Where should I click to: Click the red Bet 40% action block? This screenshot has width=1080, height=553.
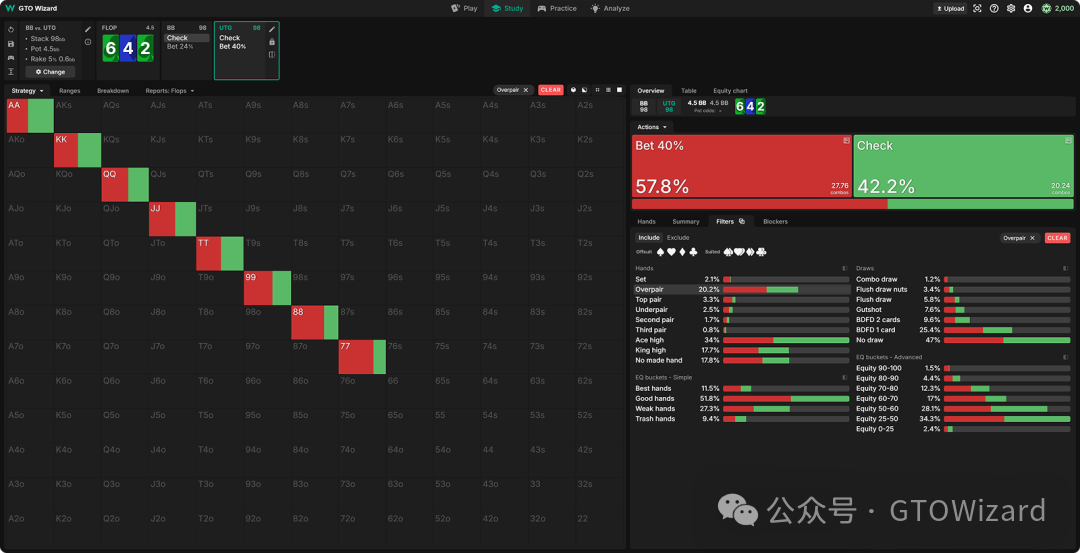(x=741, y=166)
